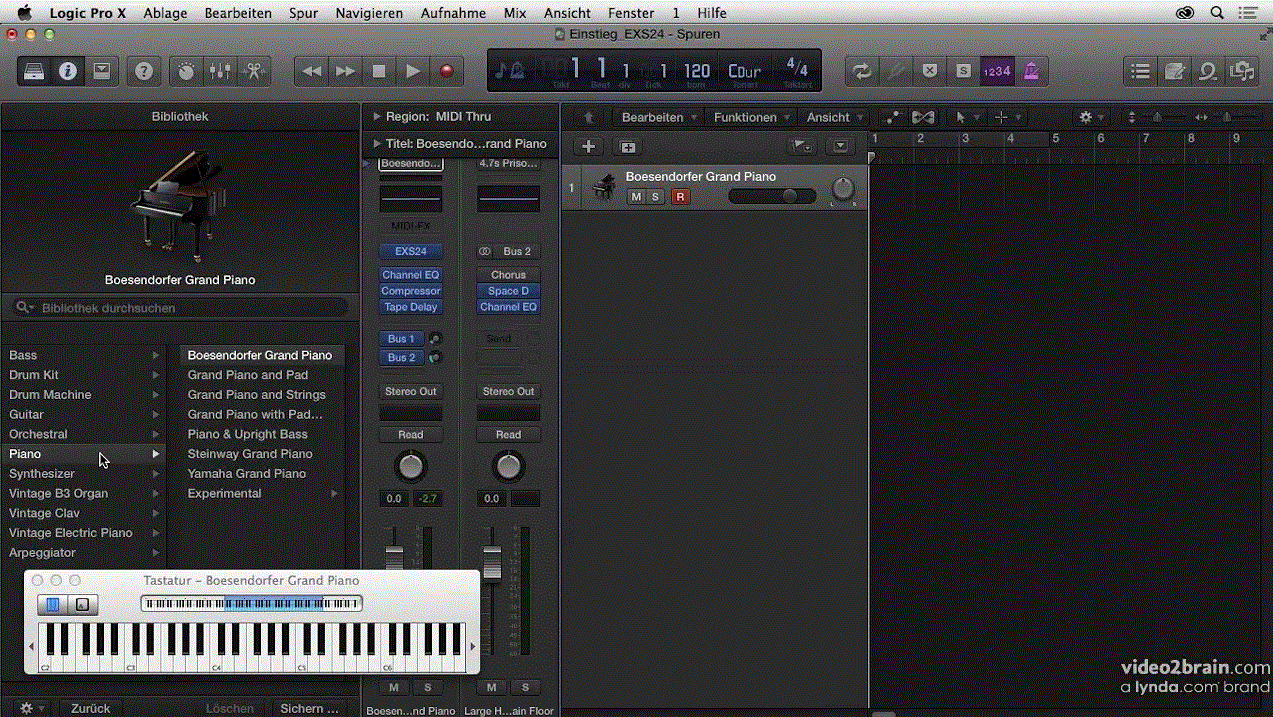Open the Mix menu

515,13
